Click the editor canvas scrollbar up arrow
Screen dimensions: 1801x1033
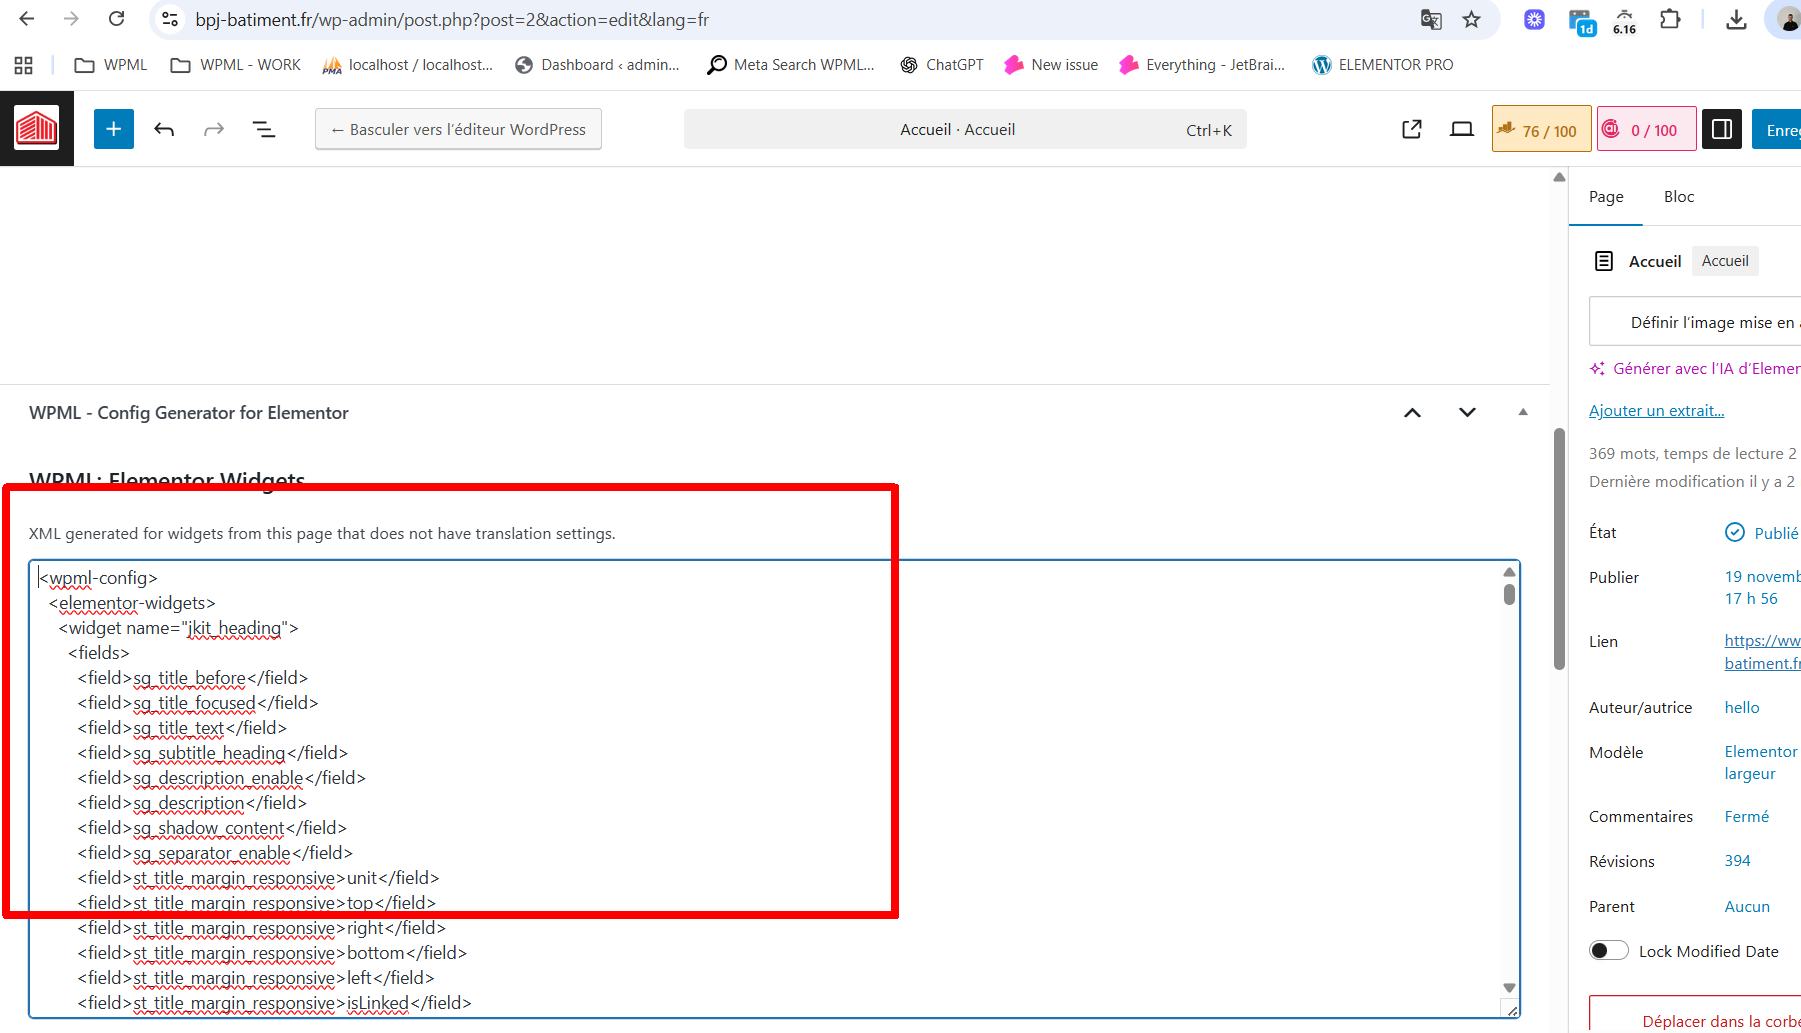point(1559,178)
